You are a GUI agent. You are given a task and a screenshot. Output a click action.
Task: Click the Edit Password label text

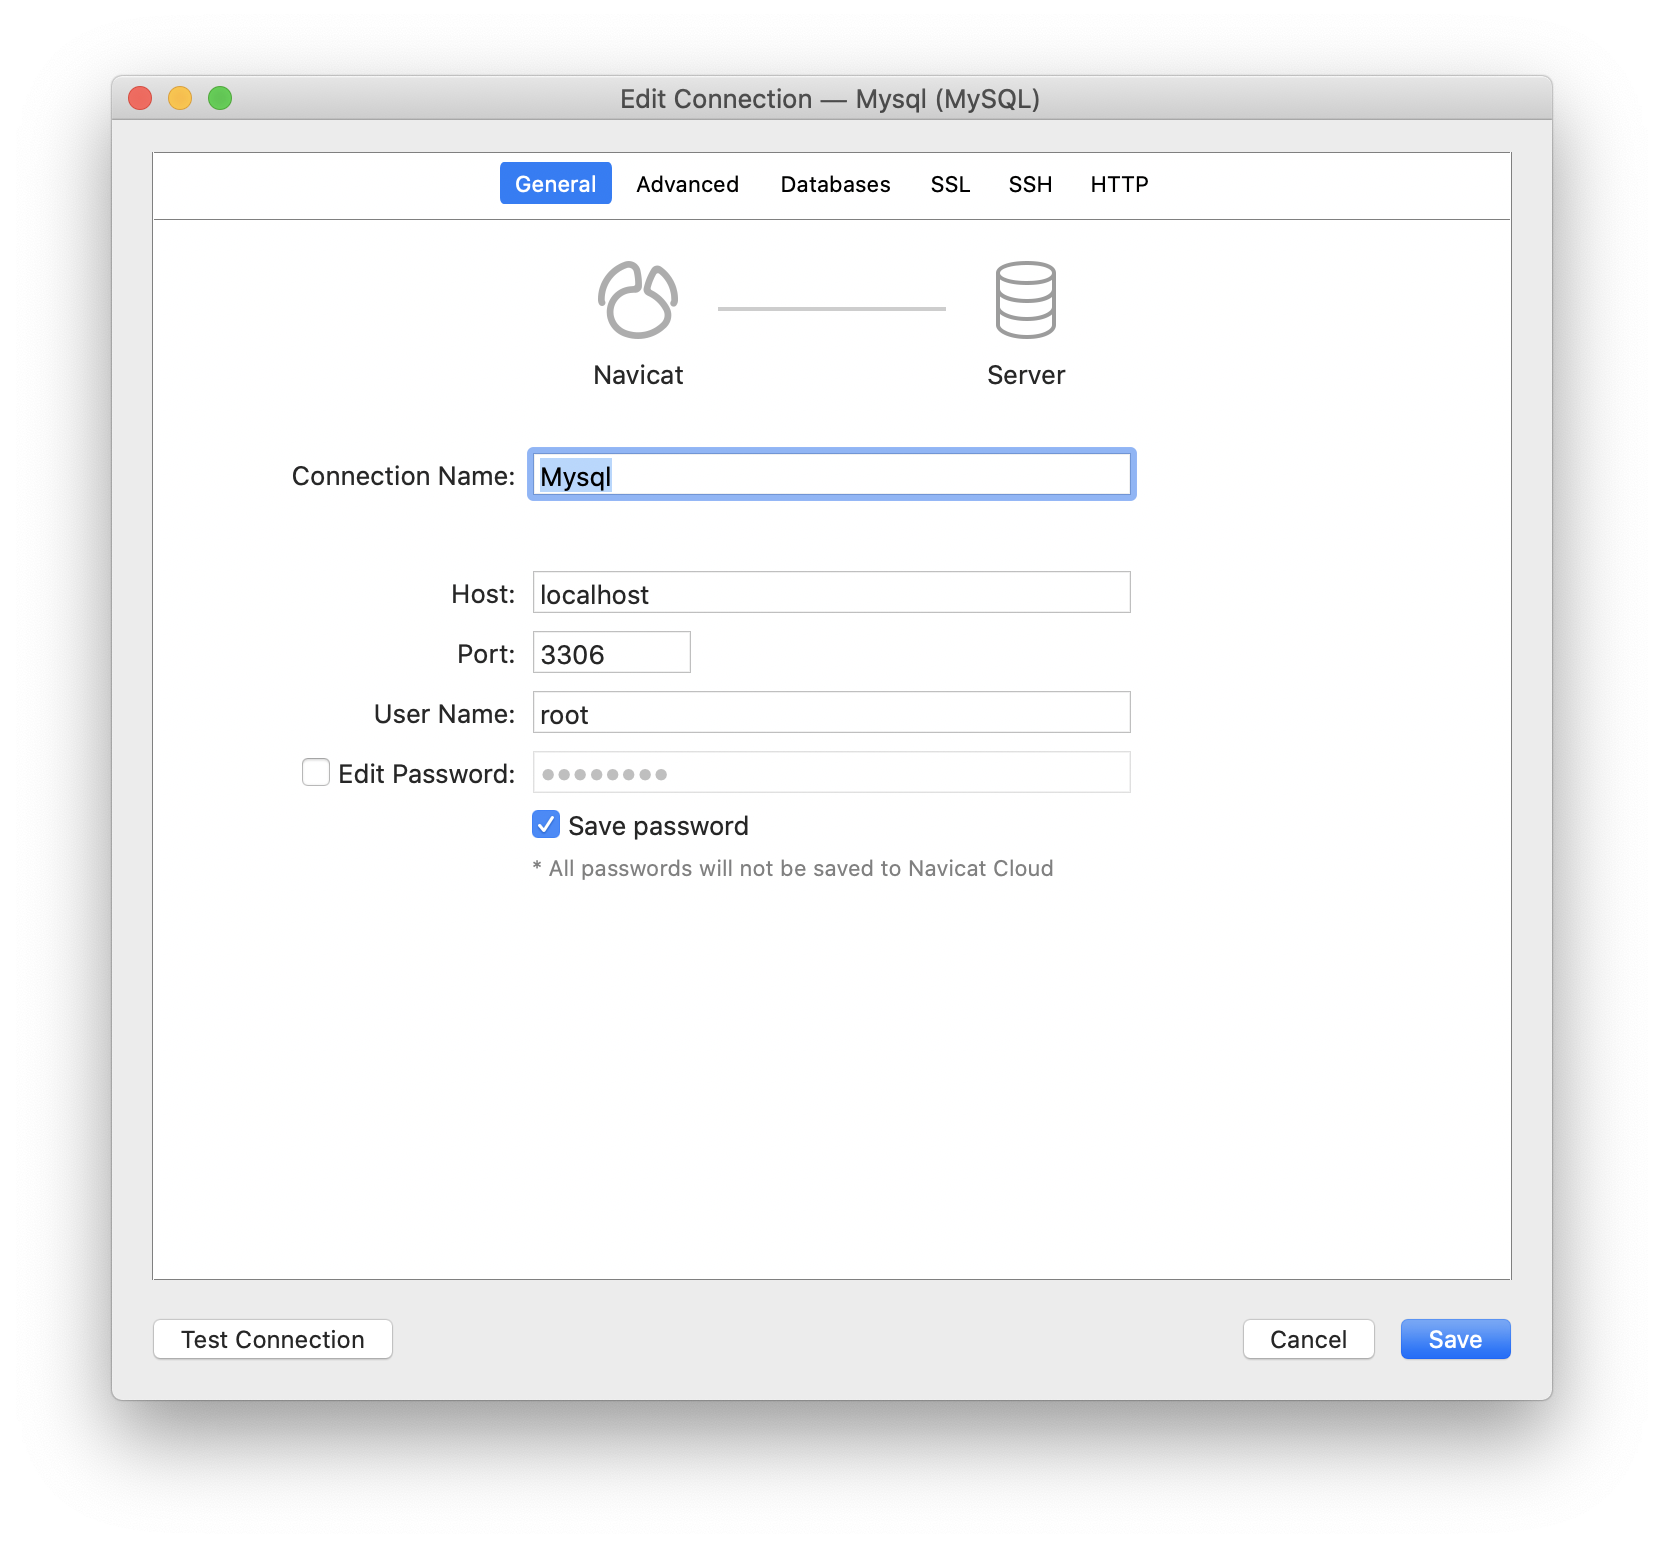click(426, 774)
